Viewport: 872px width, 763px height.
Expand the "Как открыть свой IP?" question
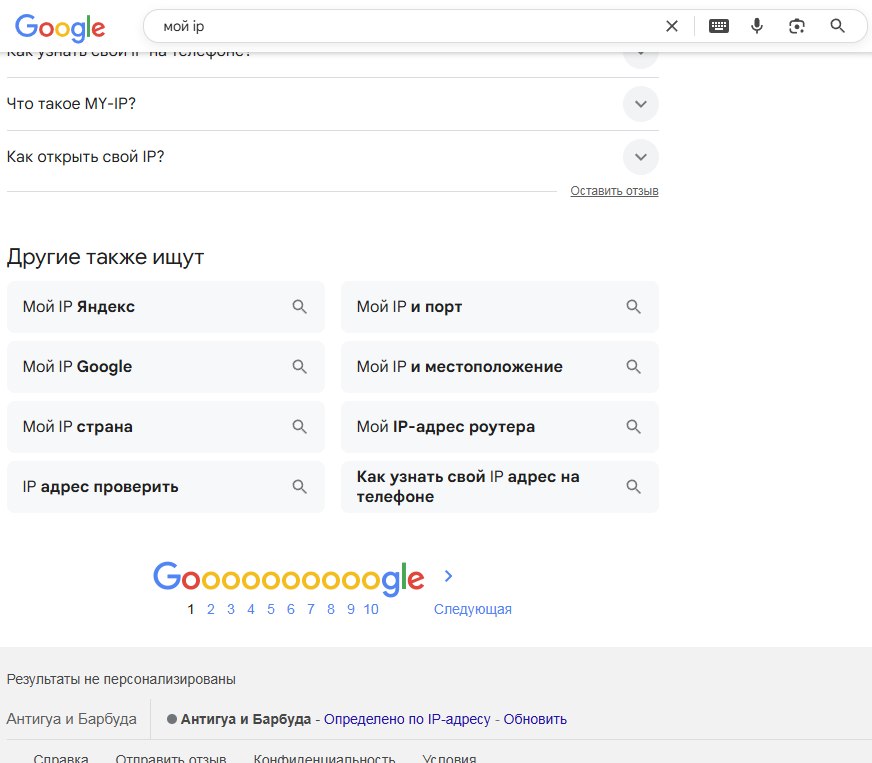pos(640,156)
